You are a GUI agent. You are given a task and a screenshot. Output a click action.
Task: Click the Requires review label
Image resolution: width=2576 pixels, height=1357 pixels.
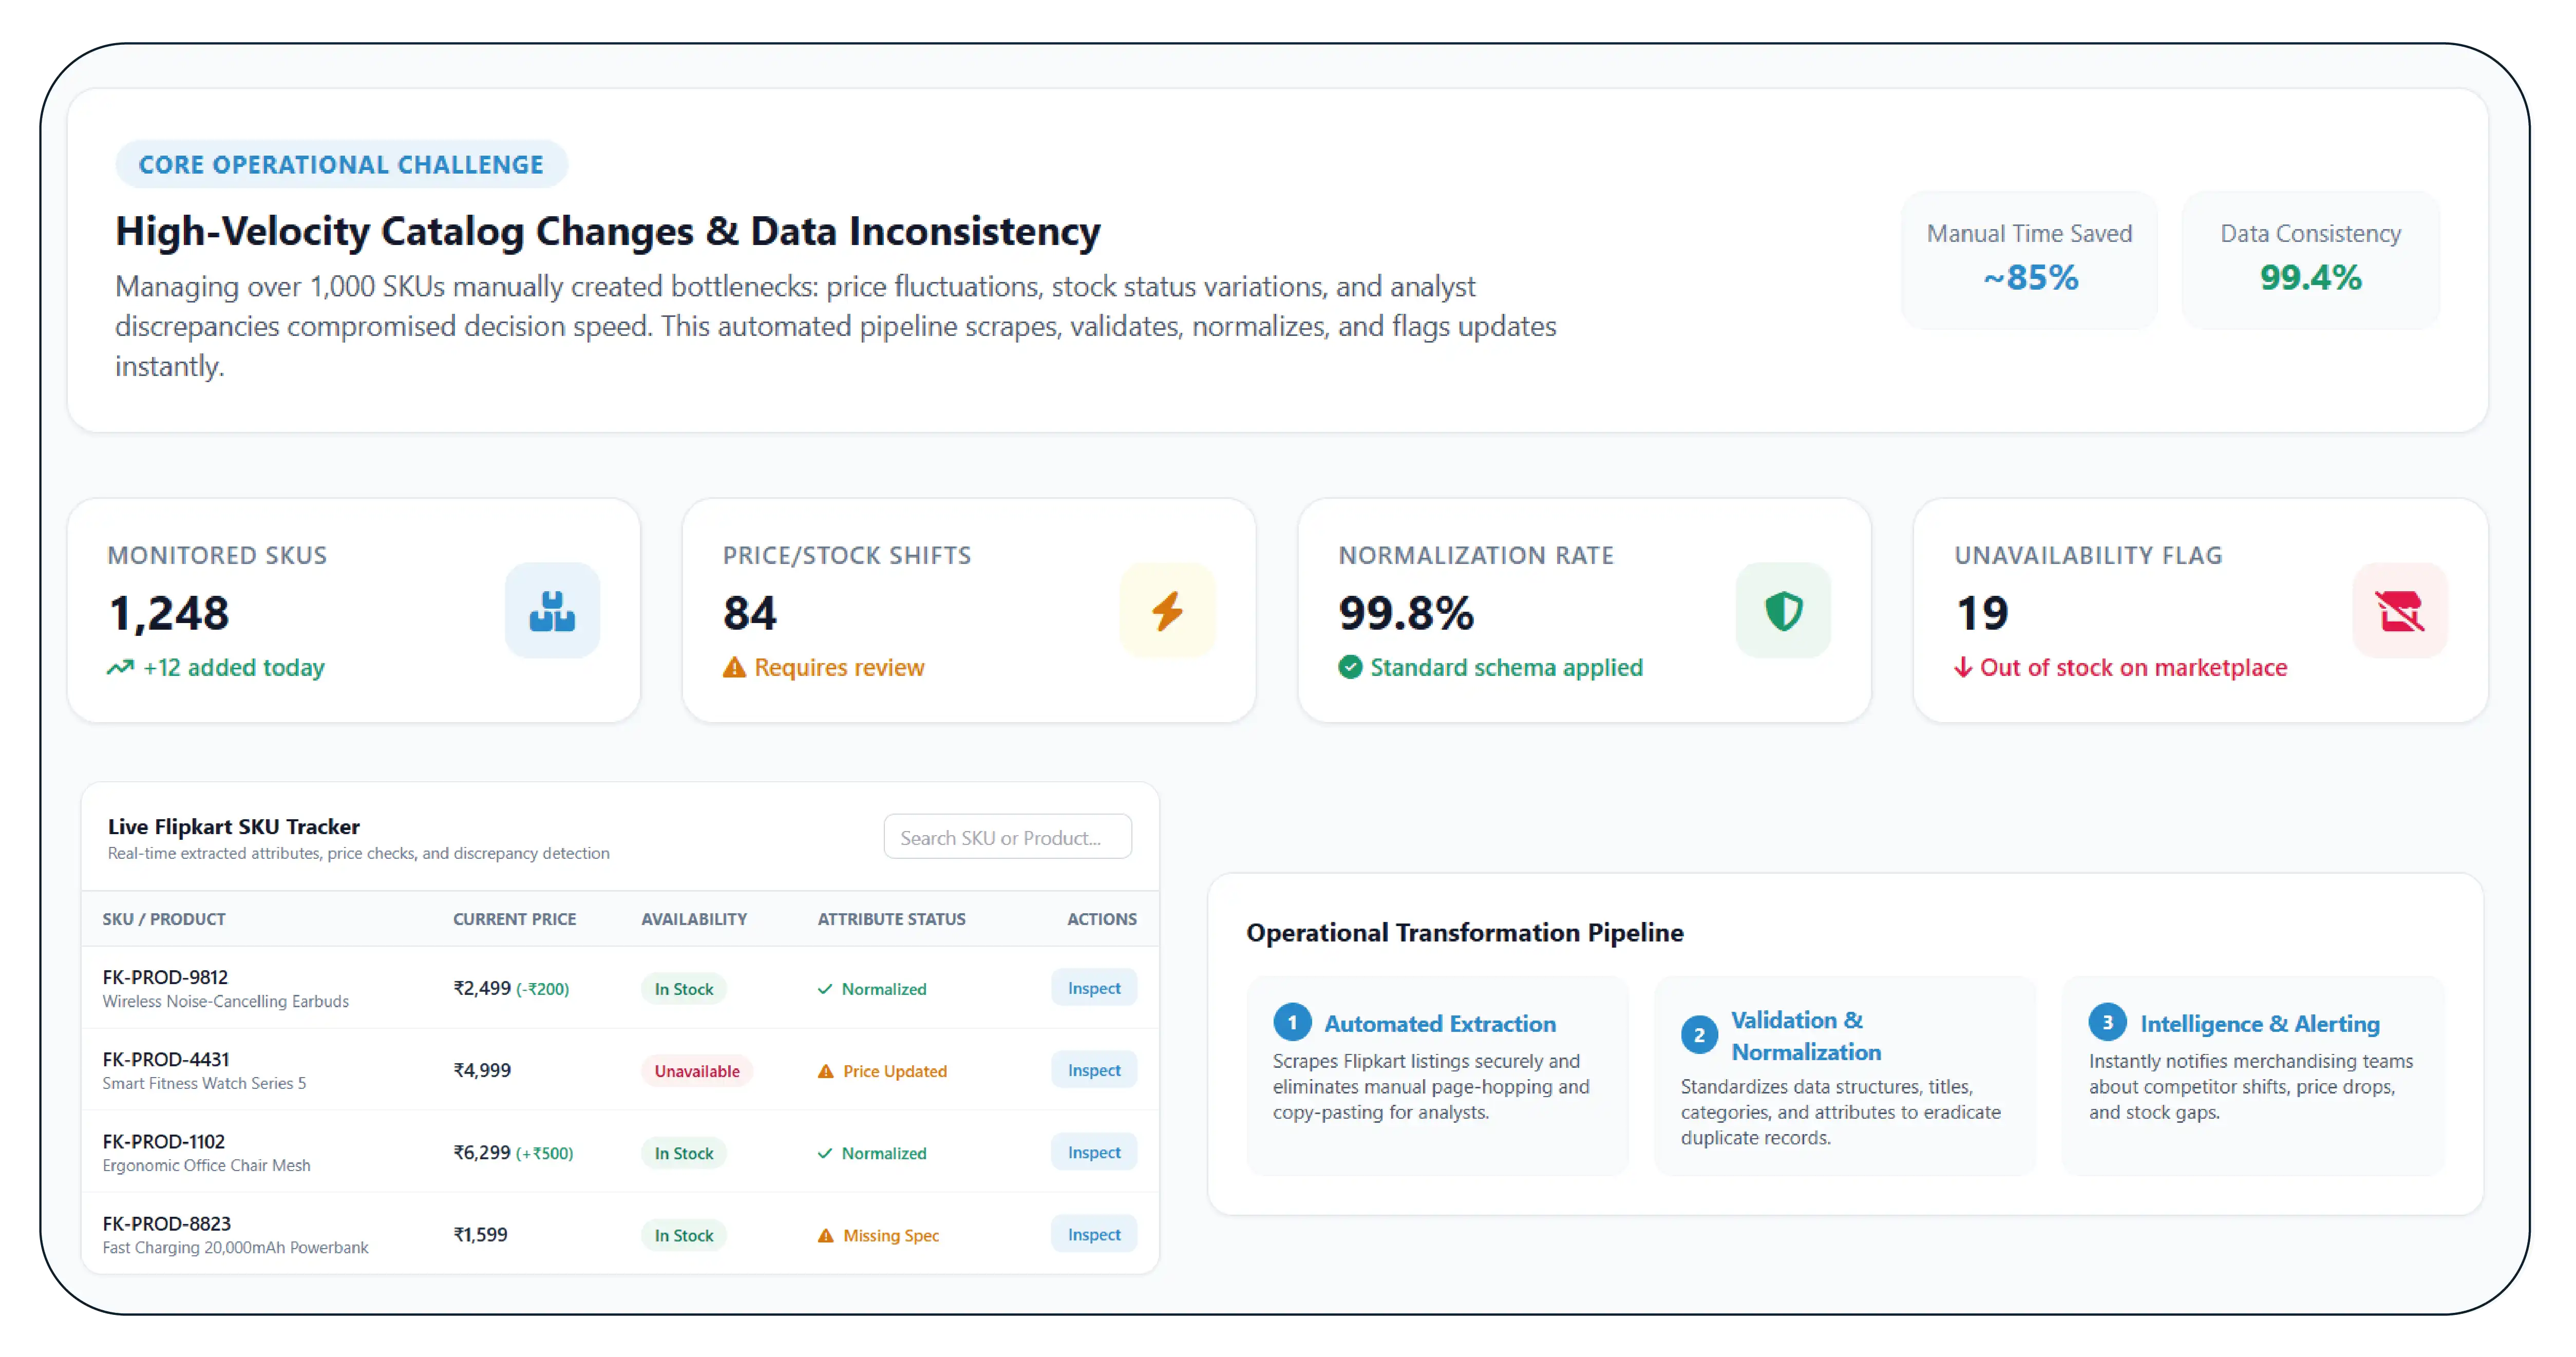point(839,667)
